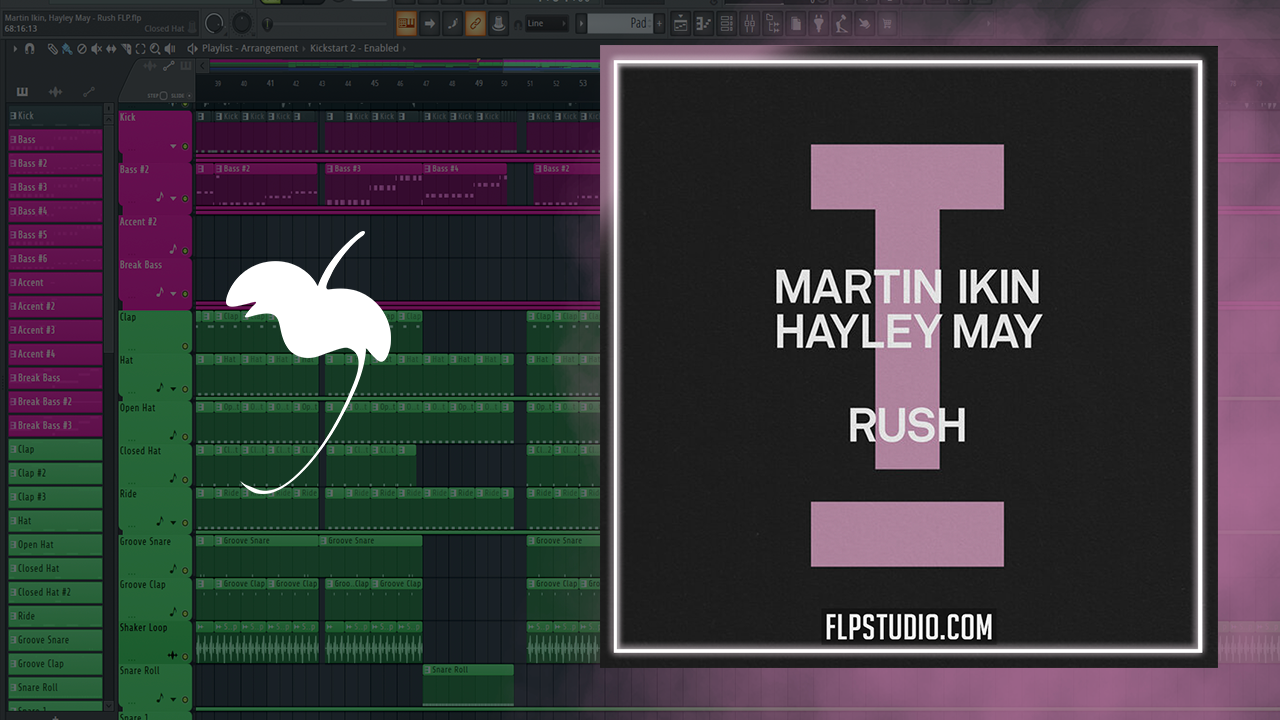Screen dimensions: 1280x720
Task: Open the plugin picker plug icon
Action: tap(819, 23)
